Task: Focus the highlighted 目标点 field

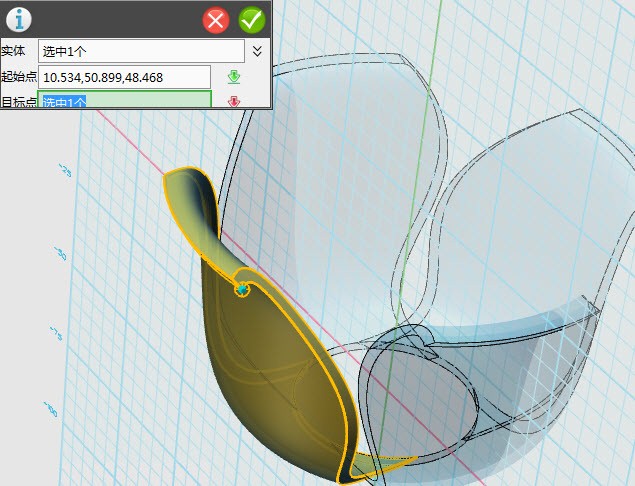Action: (x=124, y=101)
